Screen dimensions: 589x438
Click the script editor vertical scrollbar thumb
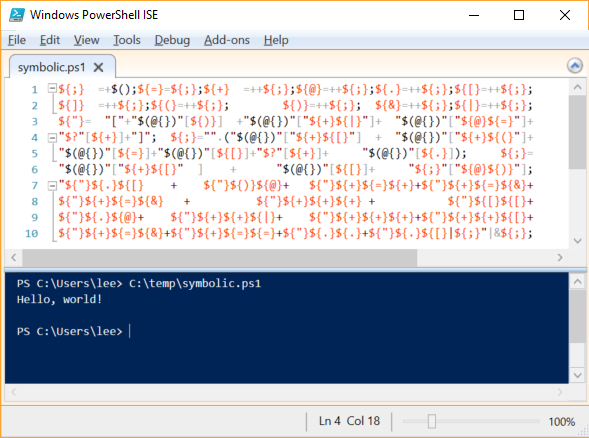pos(577,132)
